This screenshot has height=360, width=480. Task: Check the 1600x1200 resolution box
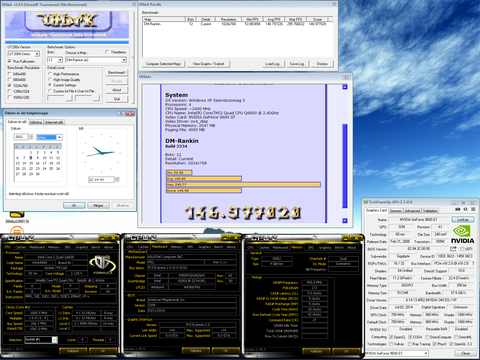click(10, 97)
